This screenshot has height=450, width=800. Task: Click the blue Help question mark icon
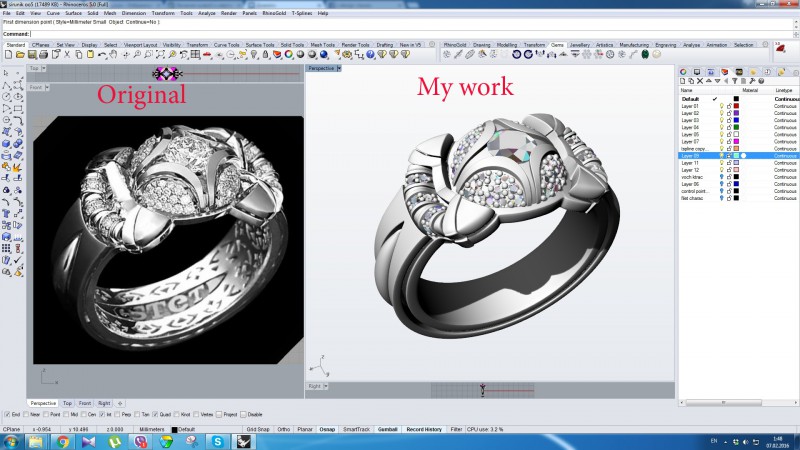coord(370,54)
